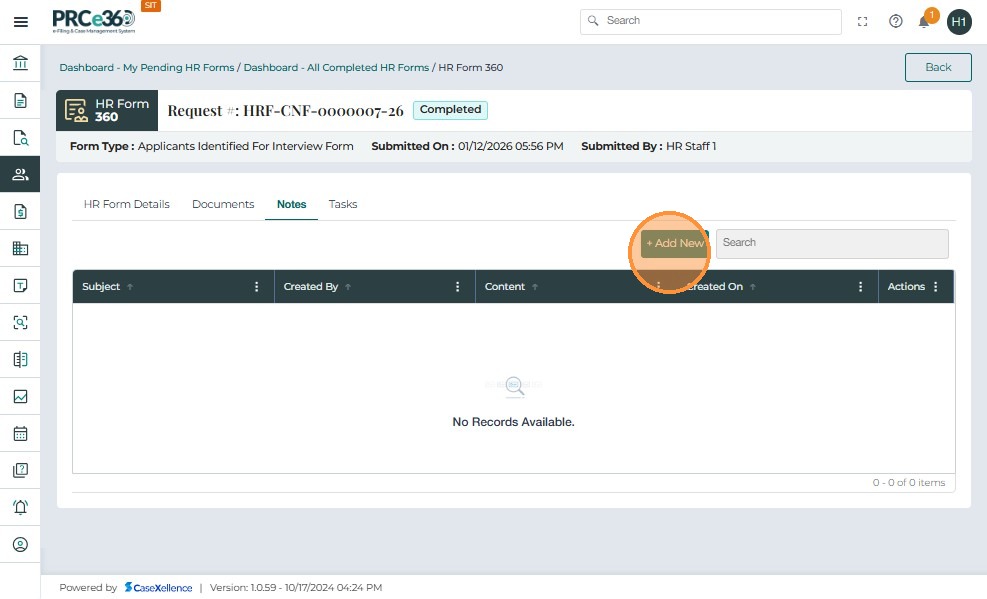Screen dimensions: 987x599
Task: Click the PRCe360 logo
Action: click(94, 21)
